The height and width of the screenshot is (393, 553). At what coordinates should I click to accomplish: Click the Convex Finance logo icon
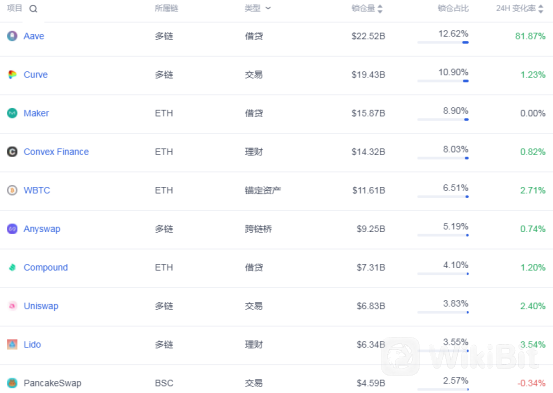point(12,152)
